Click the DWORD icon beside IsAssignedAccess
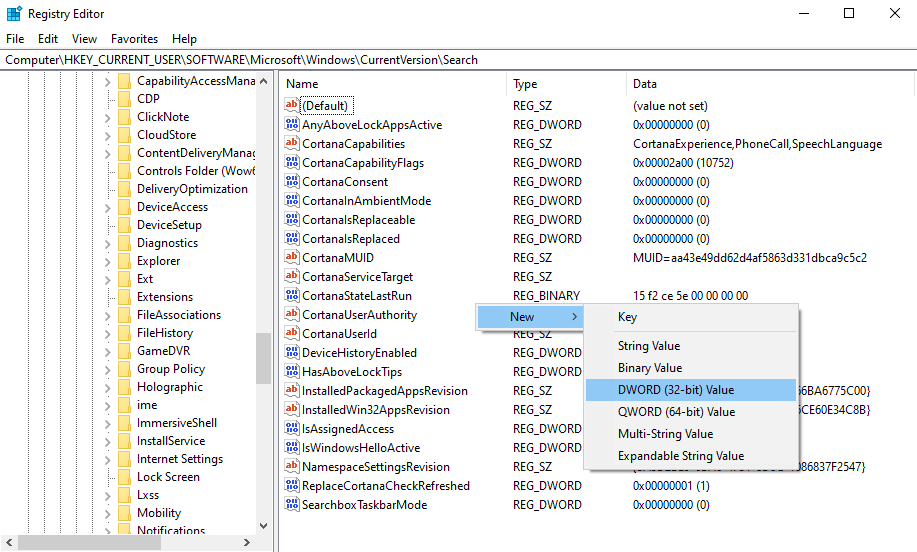Viewport: 917px width, 552px height. (291, 428)
